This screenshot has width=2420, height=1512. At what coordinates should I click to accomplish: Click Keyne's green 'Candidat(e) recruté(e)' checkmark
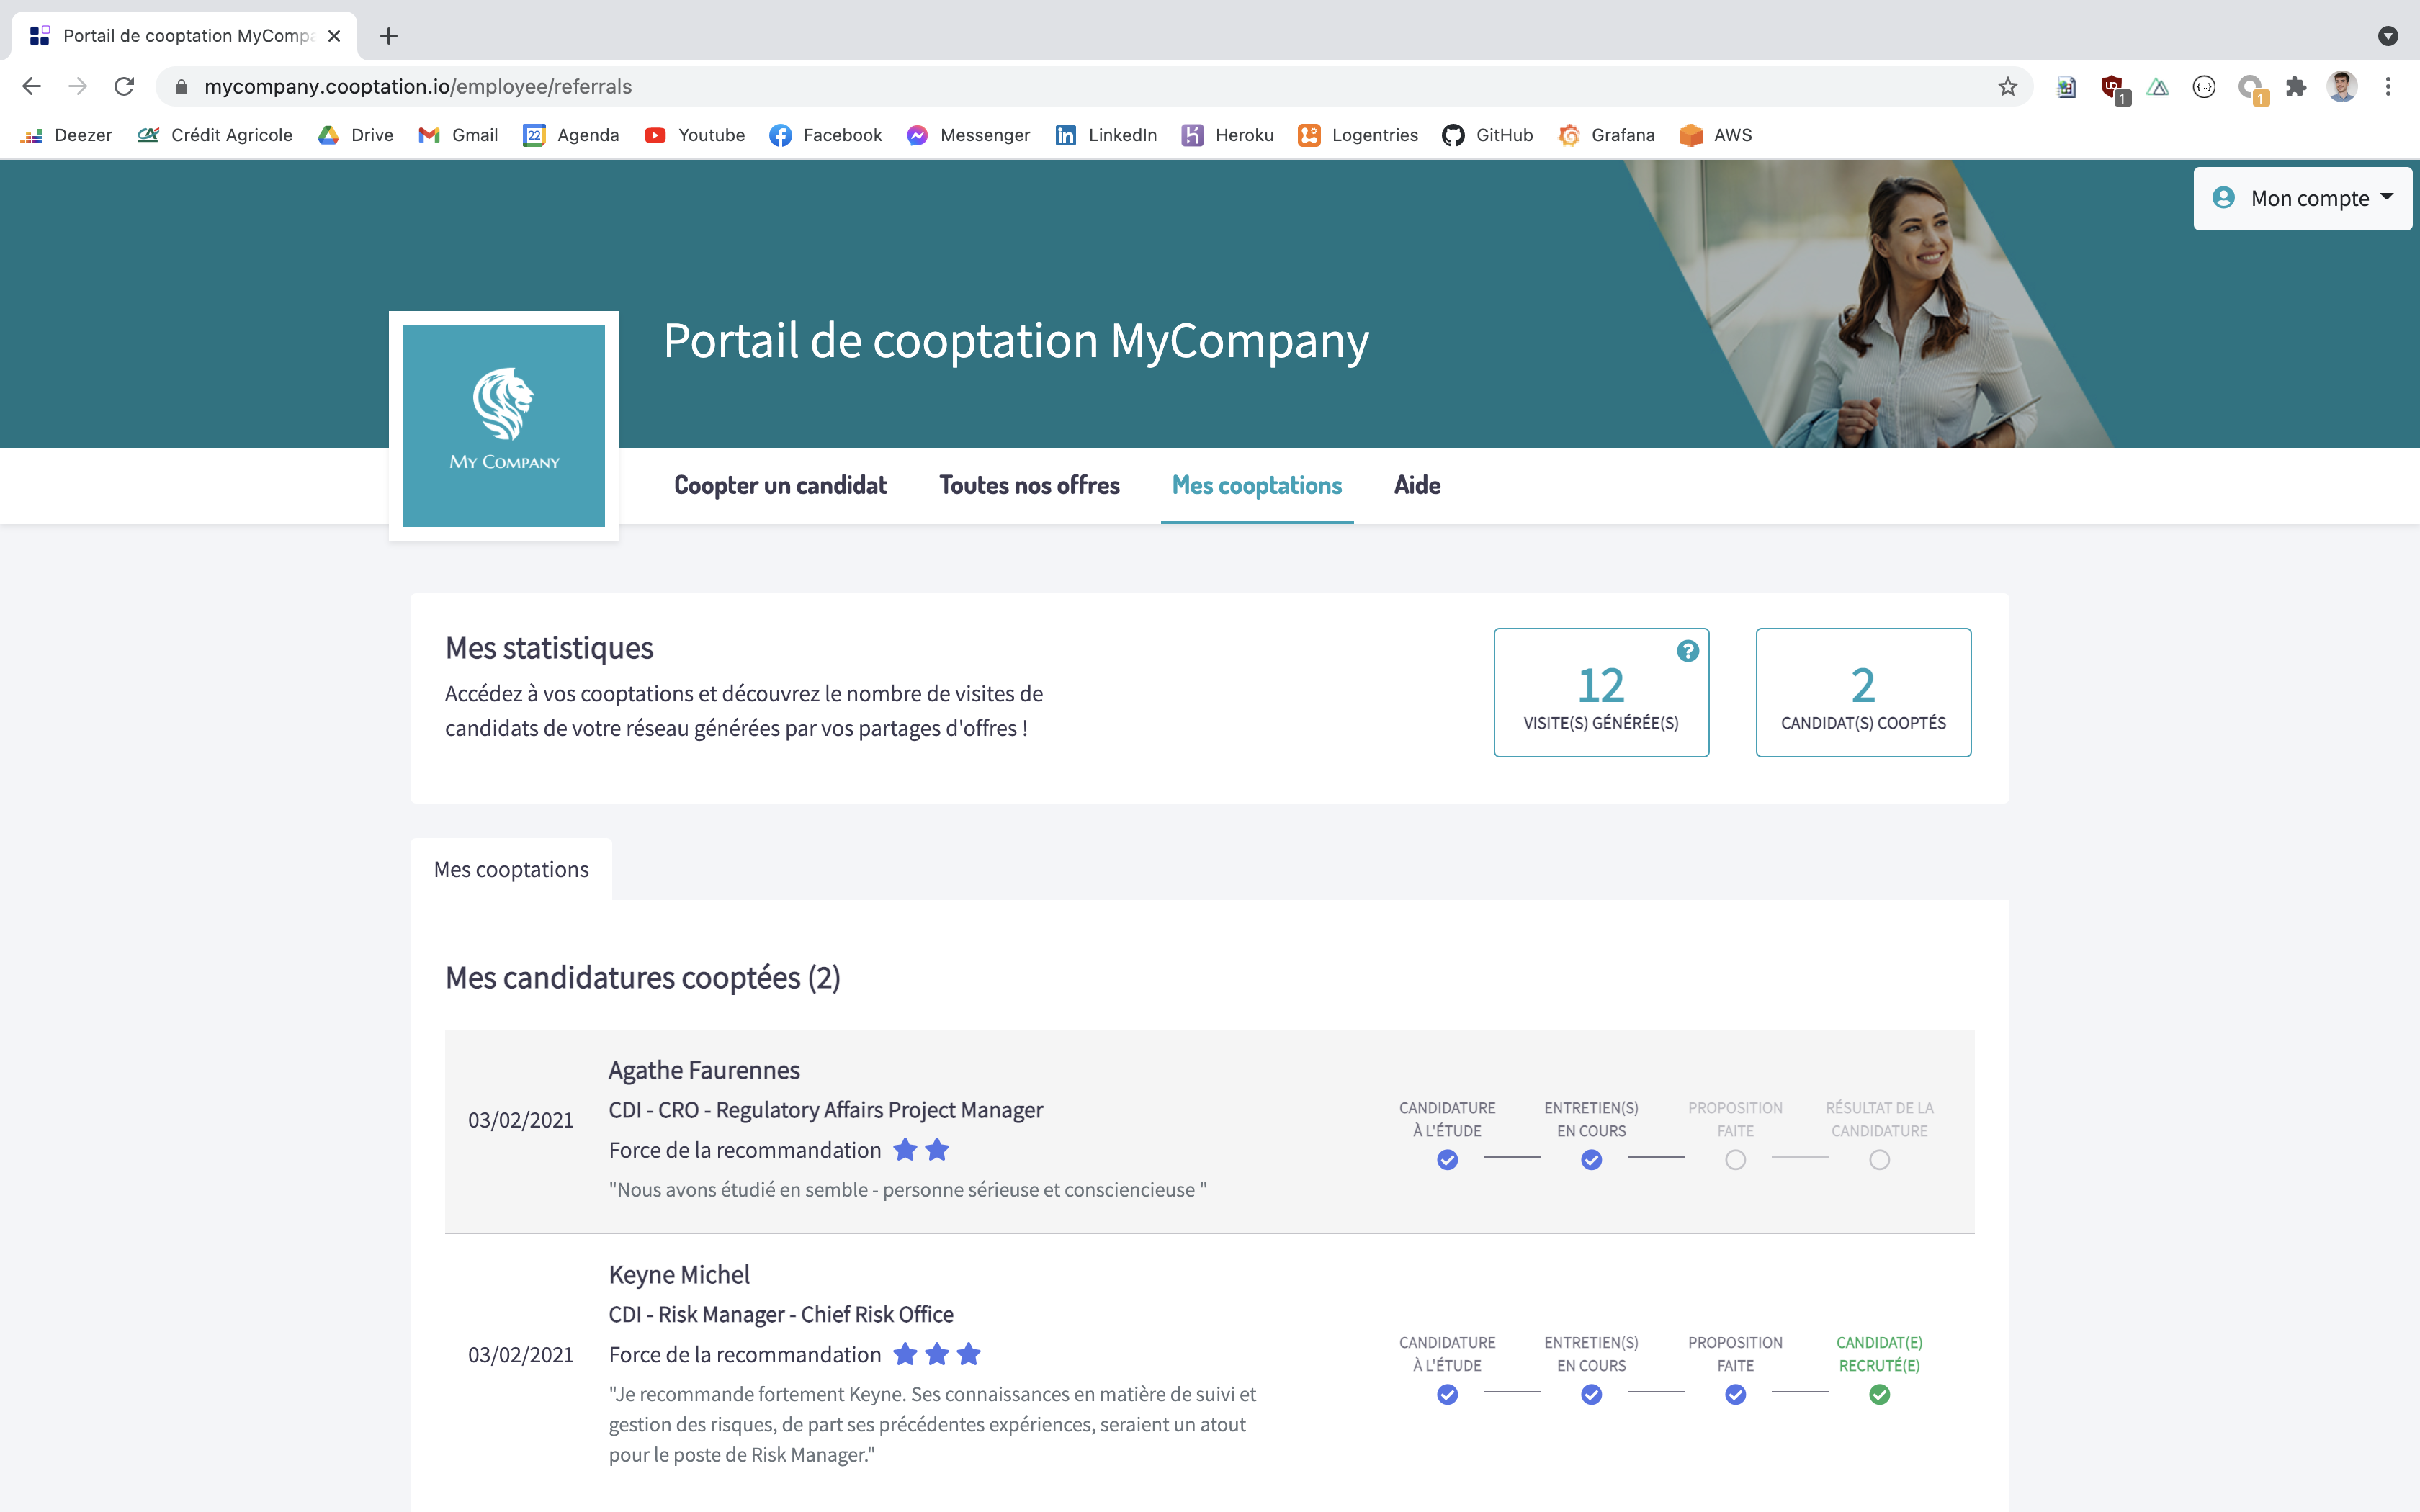click(1879, 1394)
